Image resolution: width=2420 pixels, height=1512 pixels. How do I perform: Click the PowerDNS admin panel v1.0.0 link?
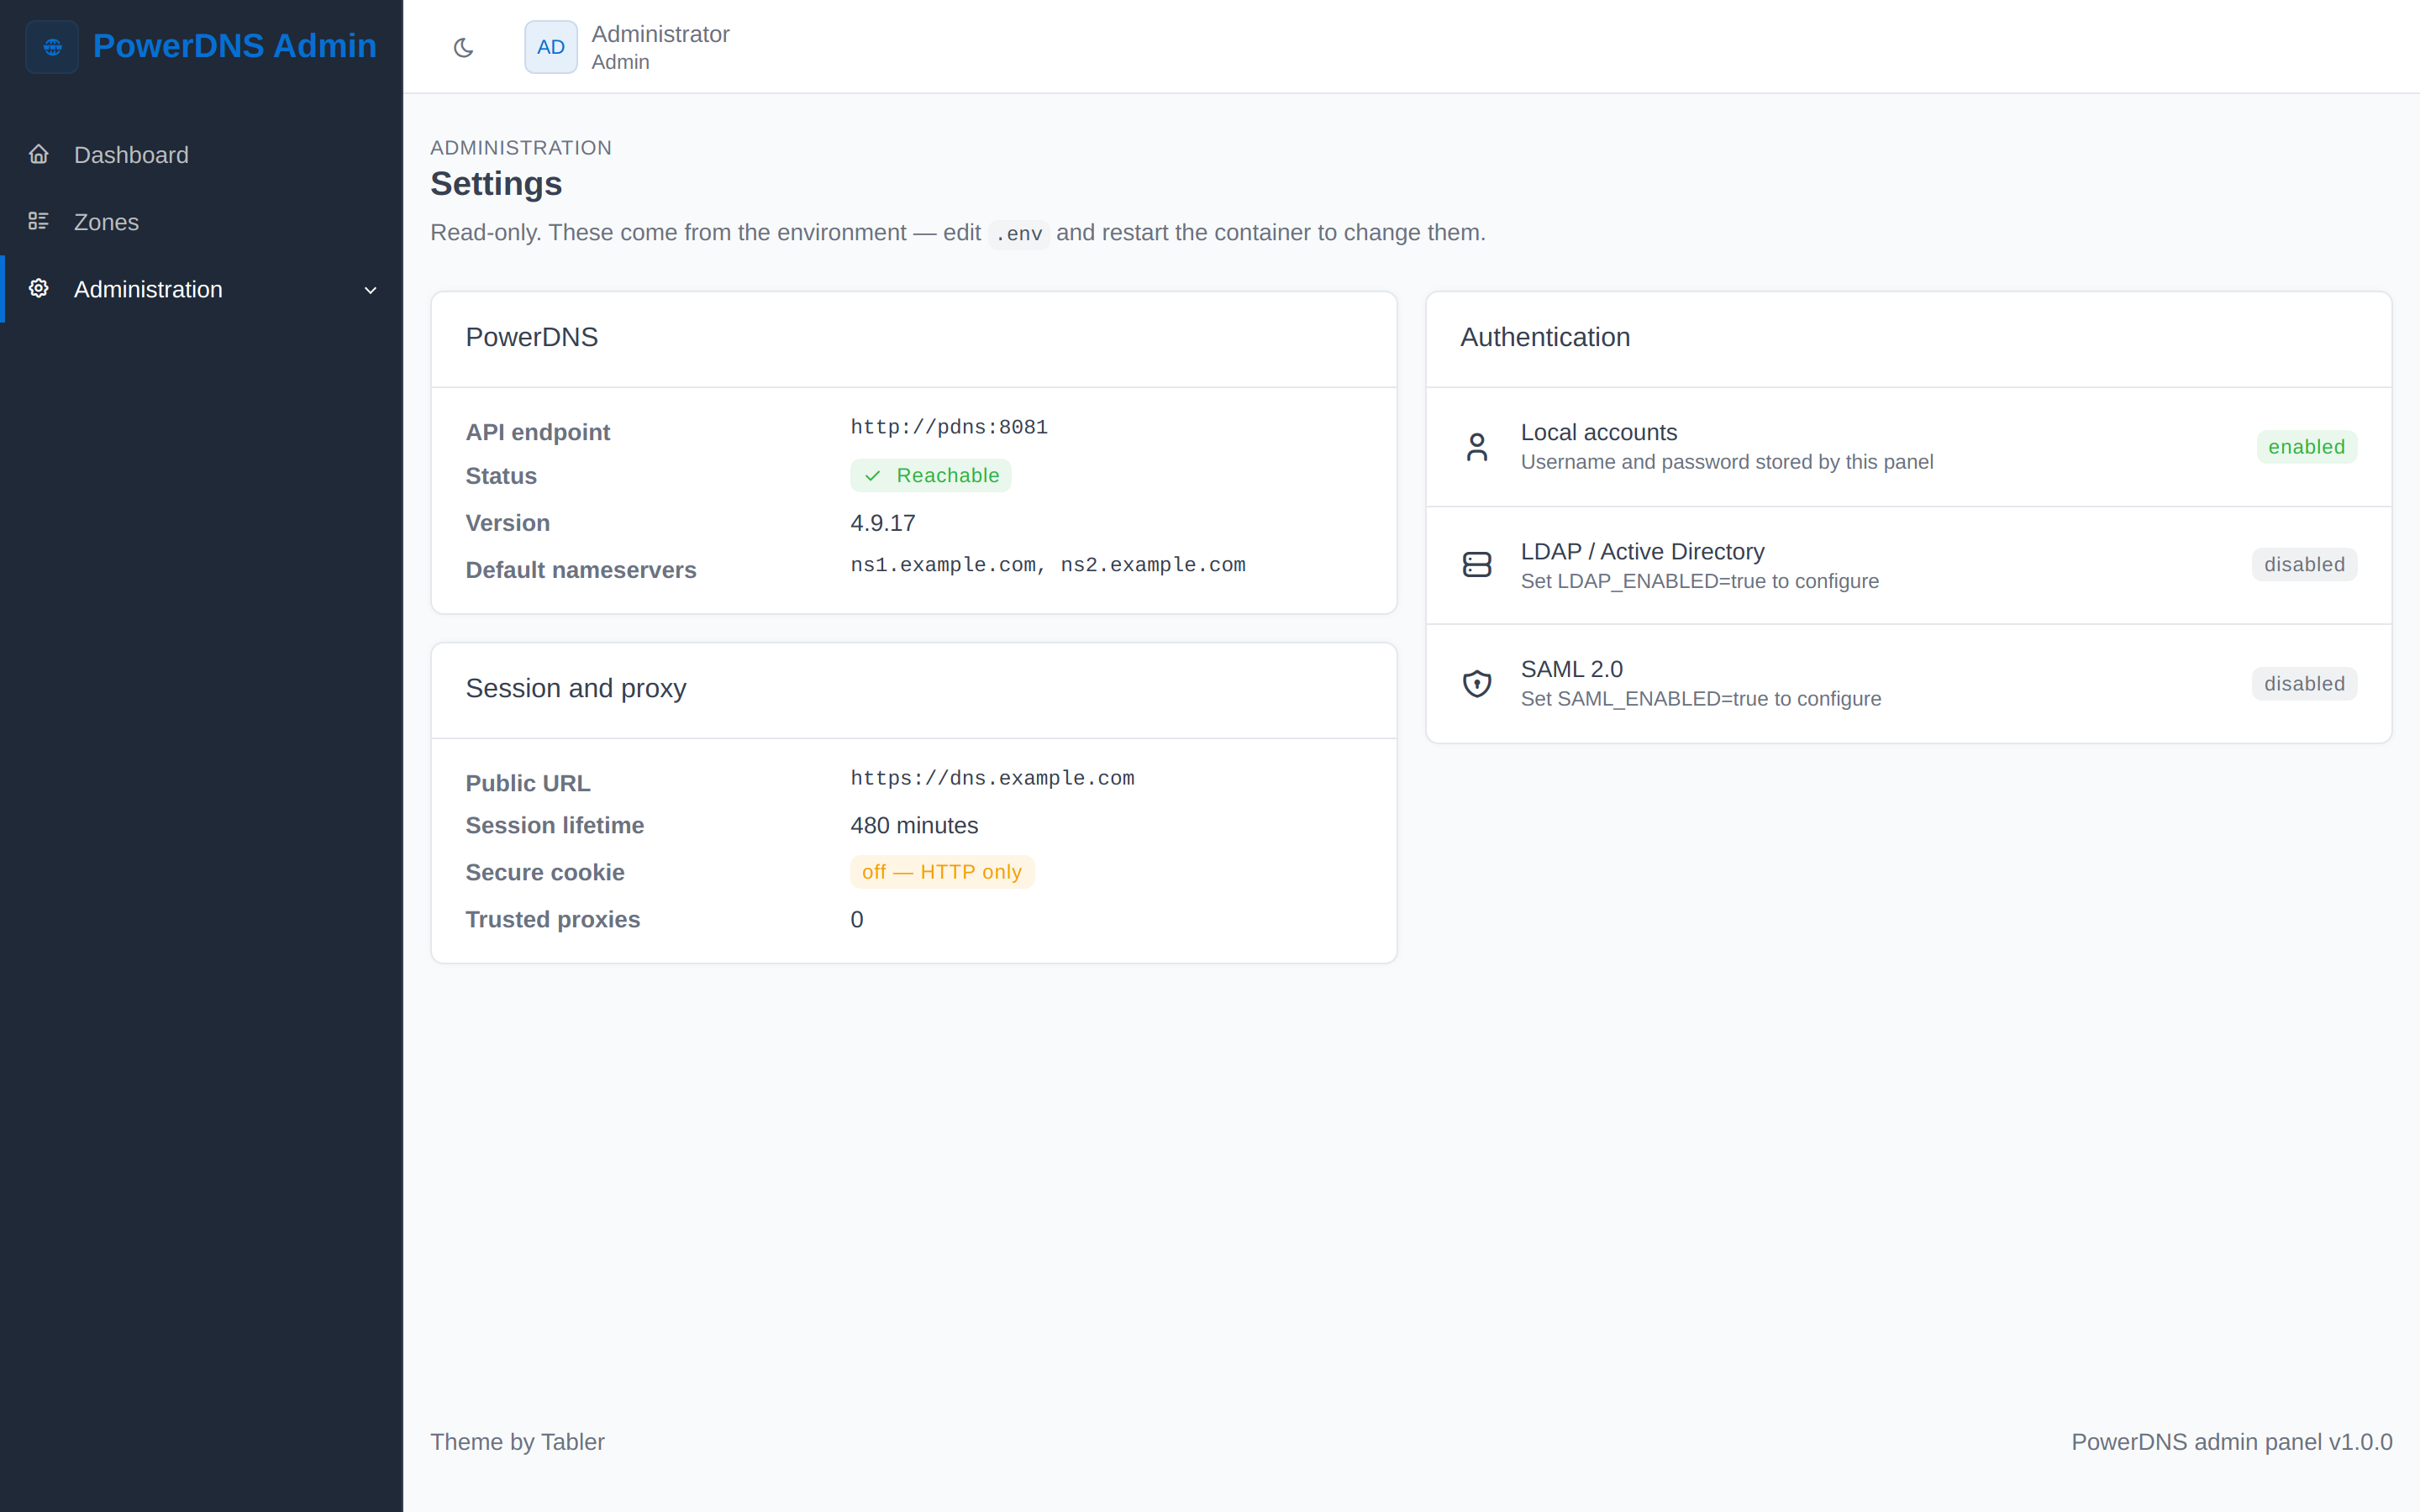point(2232,1441)
